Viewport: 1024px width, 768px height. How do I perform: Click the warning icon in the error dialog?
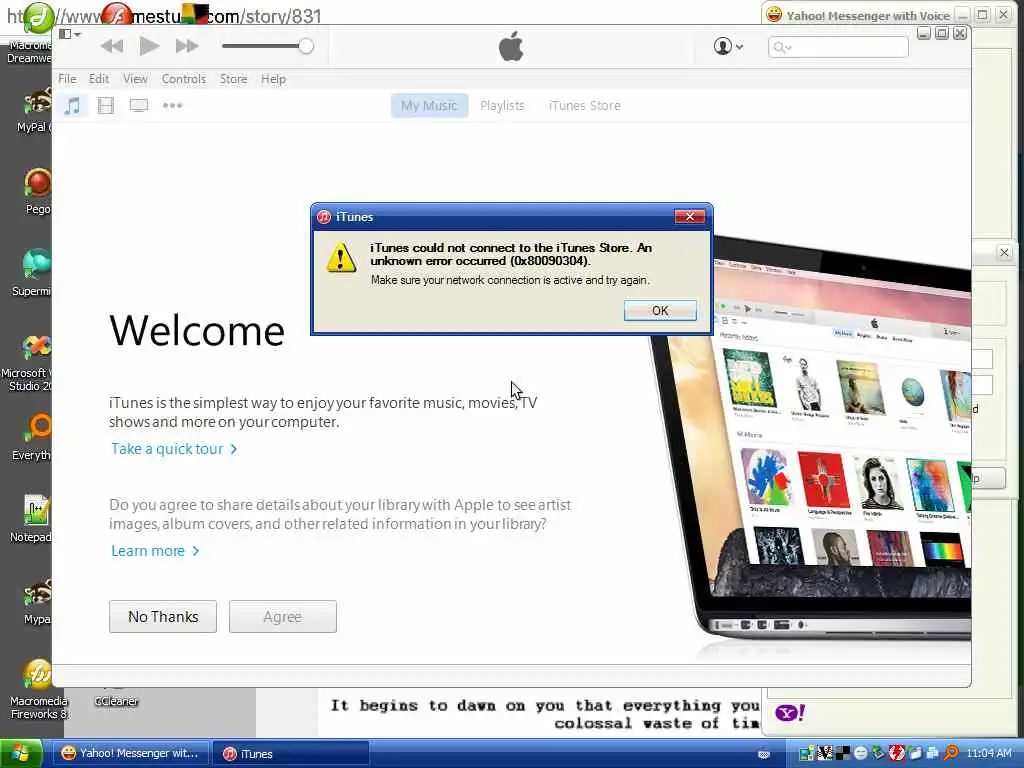pos(341,257)
